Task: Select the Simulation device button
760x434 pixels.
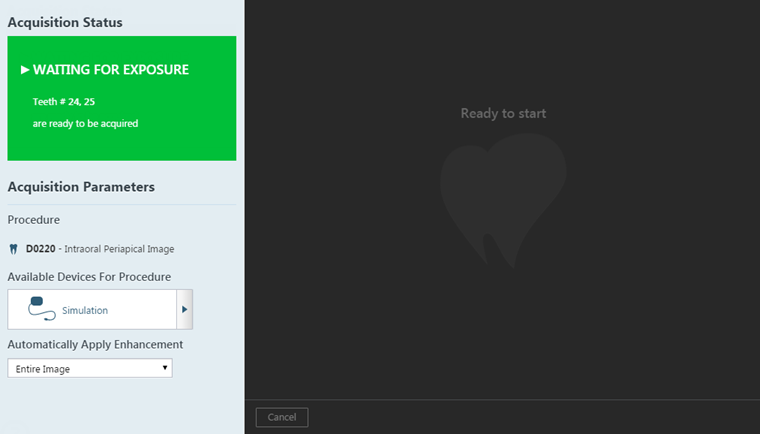Action: [x=92, y=310]
